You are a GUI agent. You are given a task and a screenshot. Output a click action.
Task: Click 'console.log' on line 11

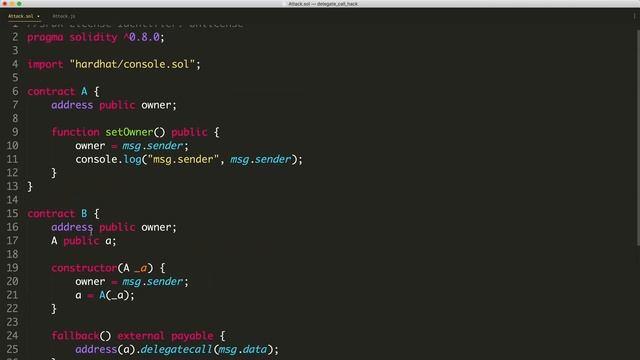[108, 159]
